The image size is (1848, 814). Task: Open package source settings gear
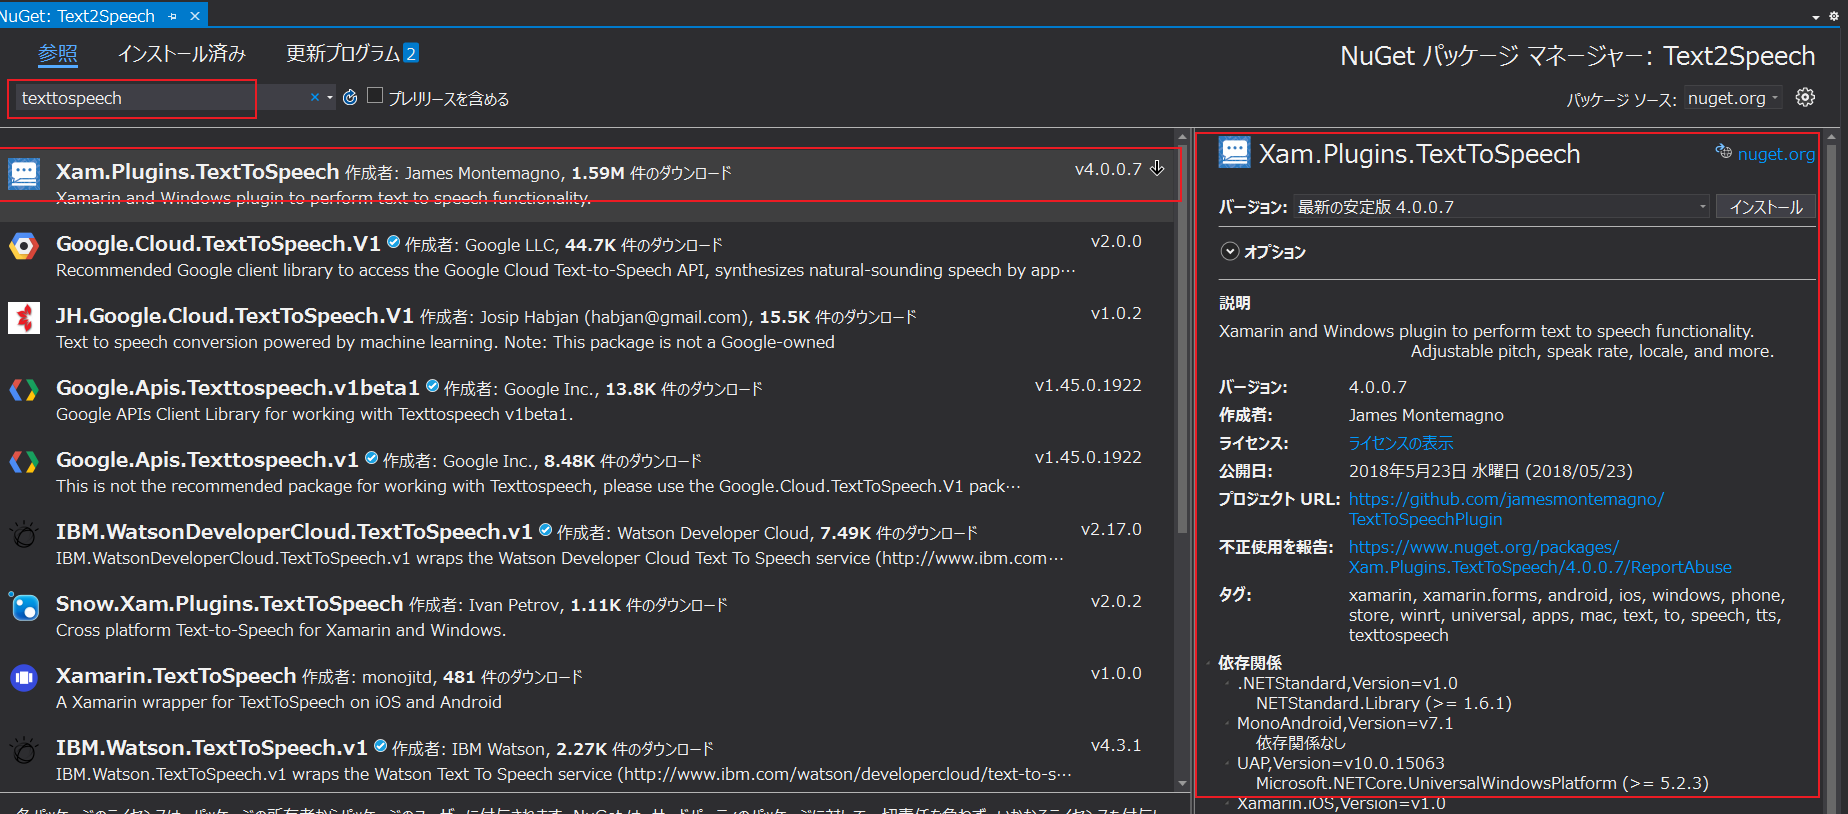click(x=1805, y=97)
